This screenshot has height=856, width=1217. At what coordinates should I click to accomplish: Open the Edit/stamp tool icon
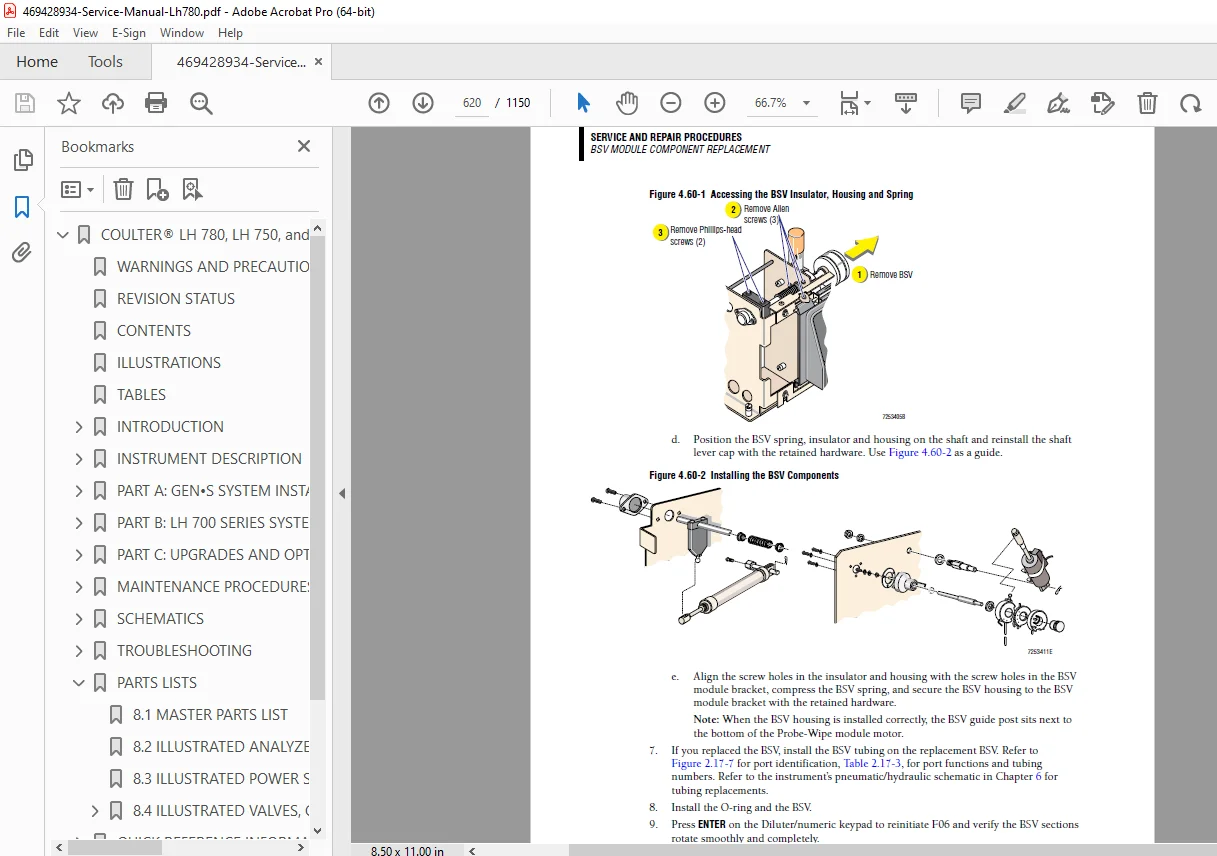[x=1102, y=103]
